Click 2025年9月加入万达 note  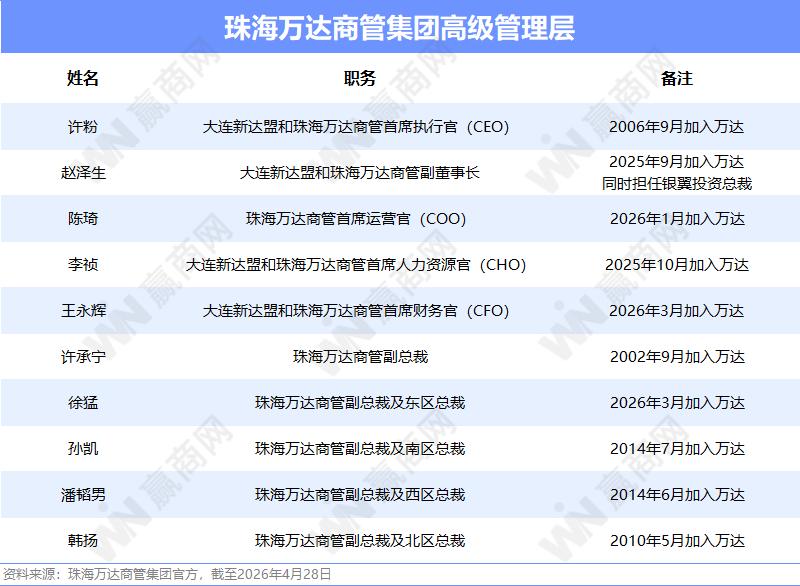pos(677,162)
